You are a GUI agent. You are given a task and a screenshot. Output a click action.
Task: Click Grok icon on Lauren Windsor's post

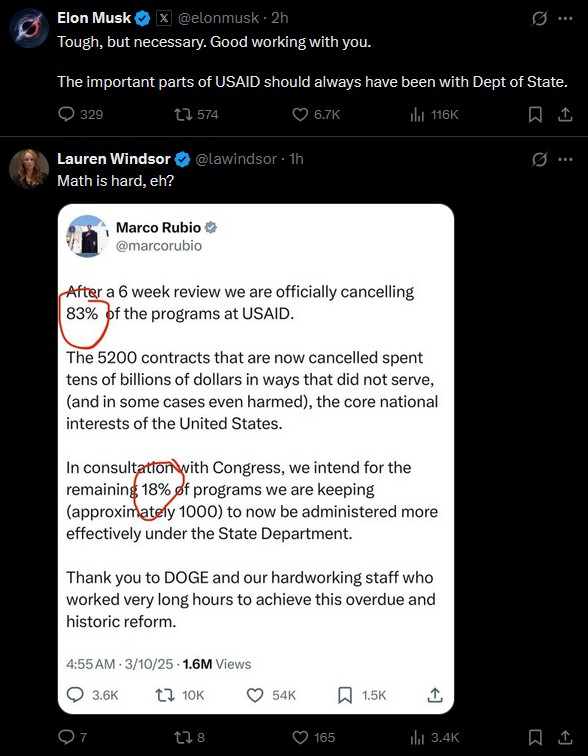coord(539,159)
